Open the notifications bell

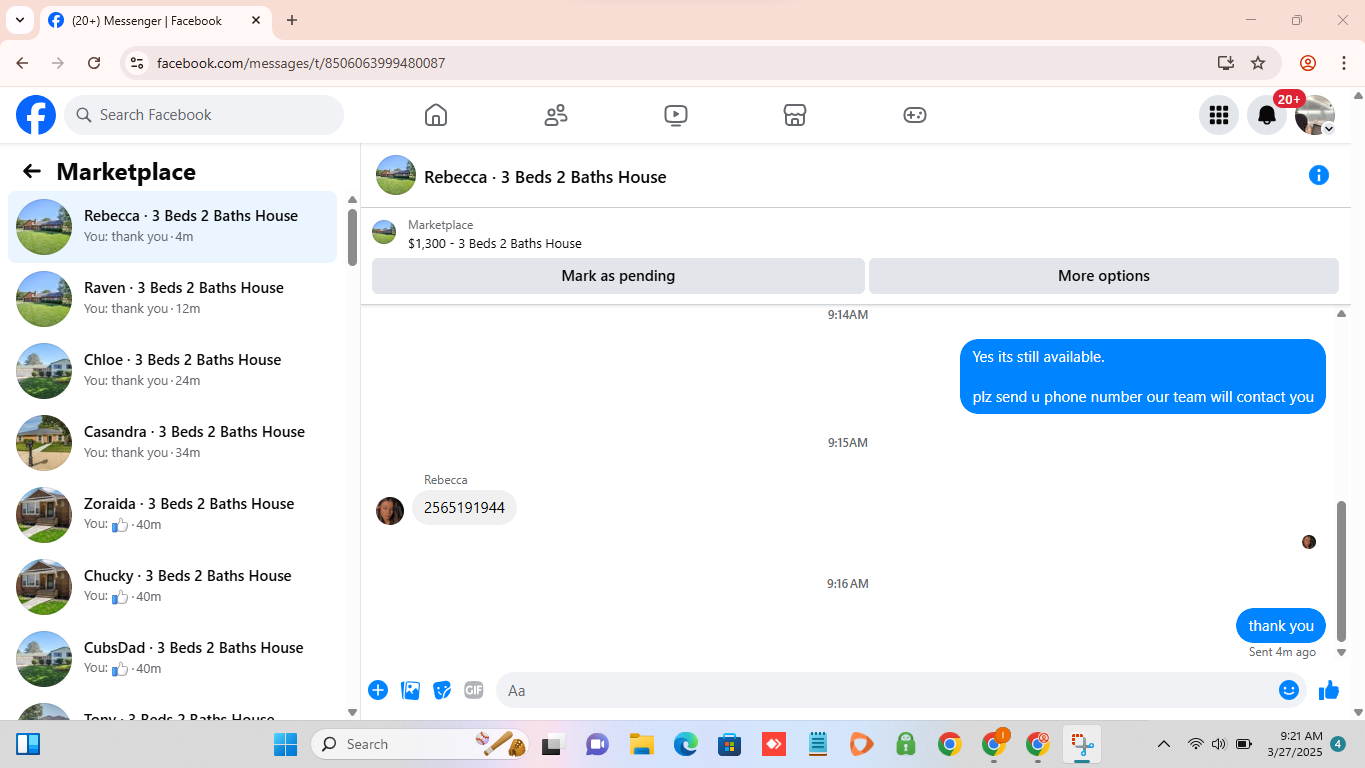pyautogui.click(x=1267, y=115)
